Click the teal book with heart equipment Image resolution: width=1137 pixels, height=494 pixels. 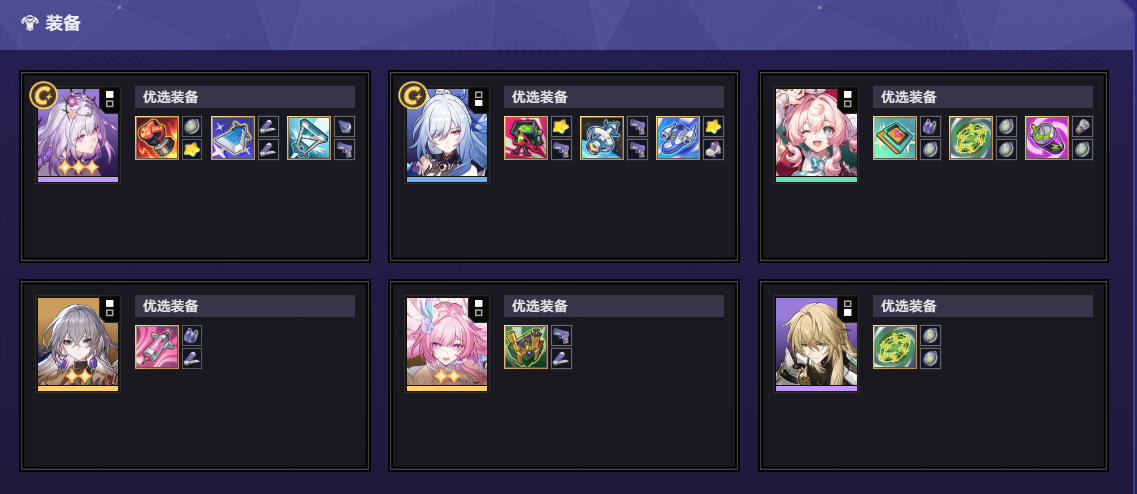[x=895, y=138]
